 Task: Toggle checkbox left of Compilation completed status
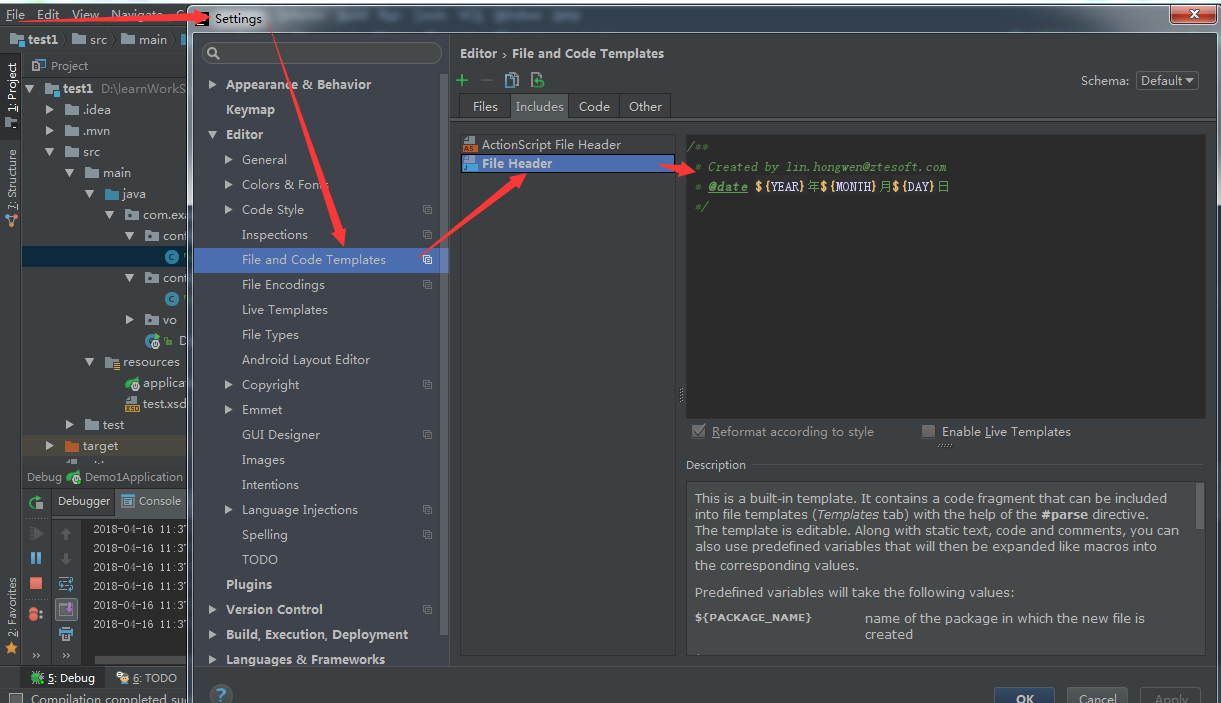[14, 698]
